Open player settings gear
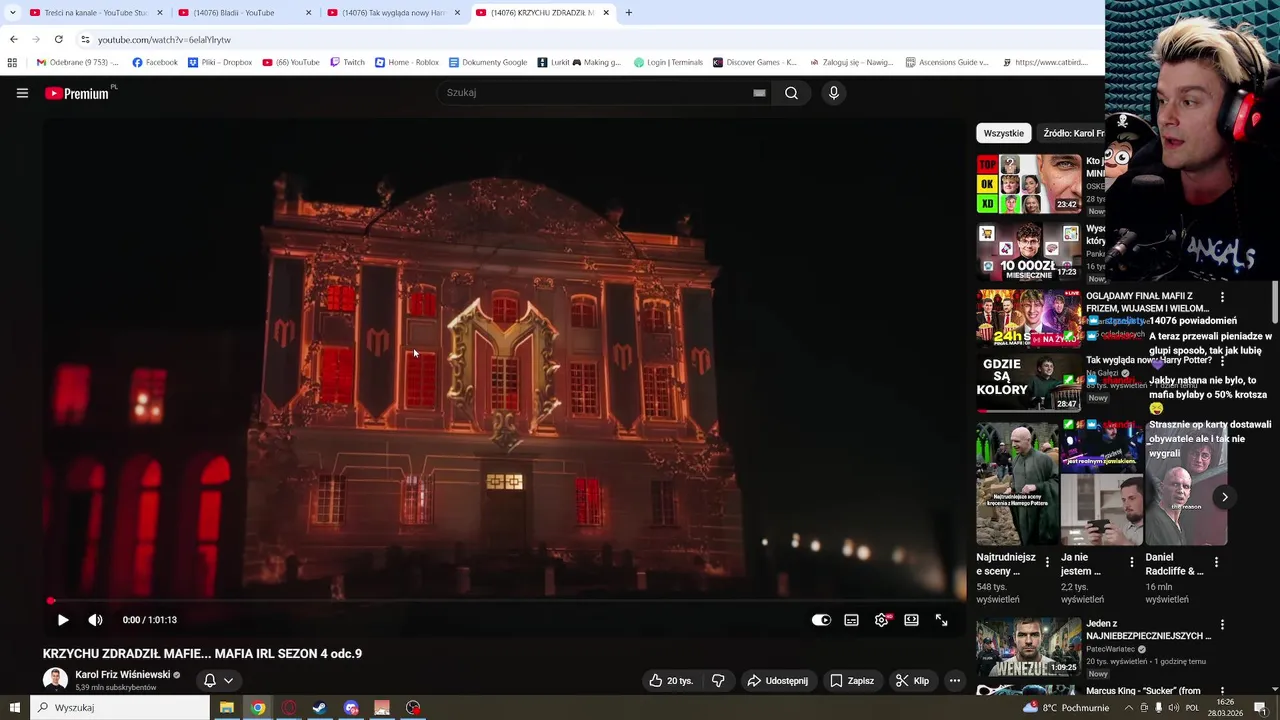1280x720 pixels. pyautogui.click(x=881, y=620)
